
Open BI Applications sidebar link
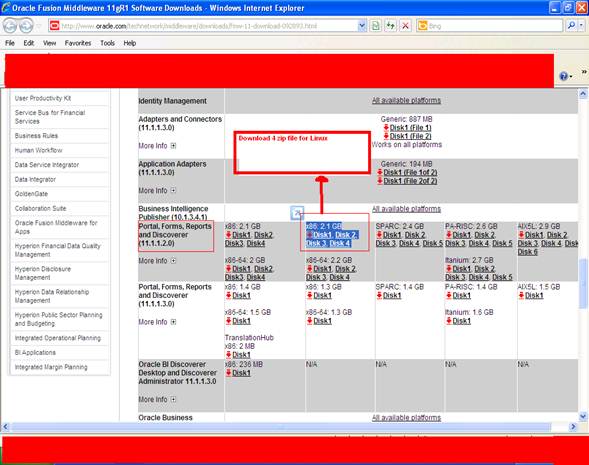click(x=35, y=352)
